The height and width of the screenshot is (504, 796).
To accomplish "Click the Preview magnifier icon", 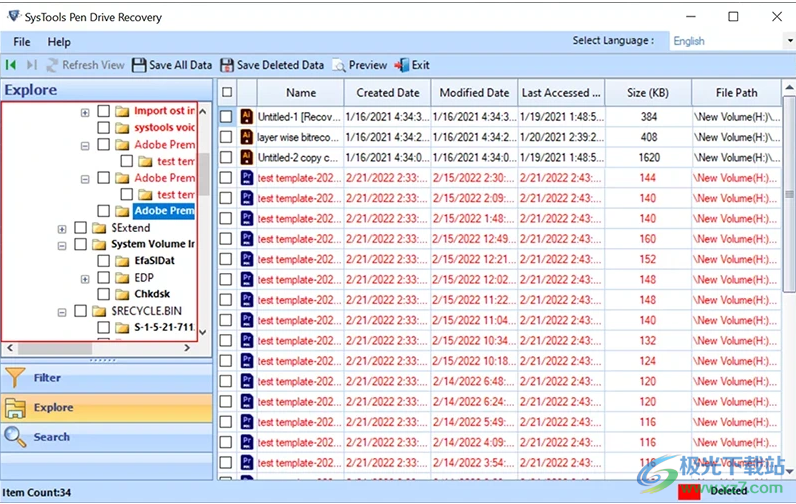I will tap(339, 65).
